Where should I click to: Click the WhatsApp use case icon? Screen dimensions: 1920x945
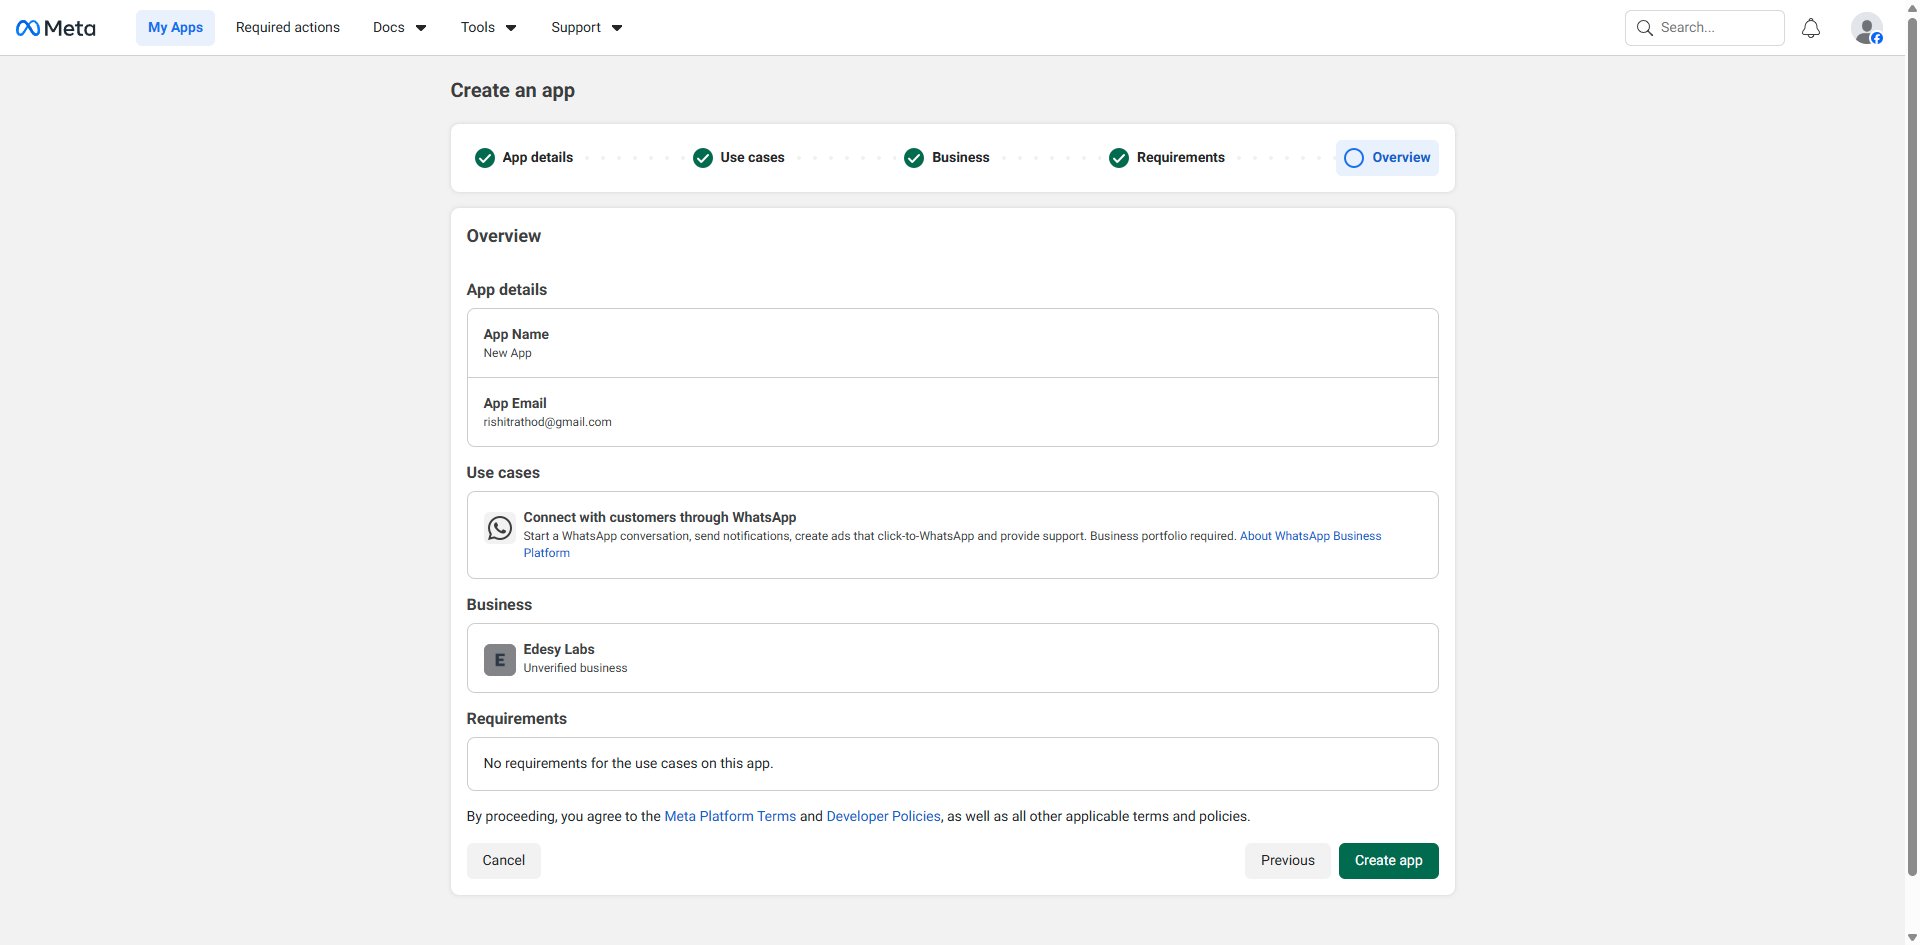coord(500,527)
